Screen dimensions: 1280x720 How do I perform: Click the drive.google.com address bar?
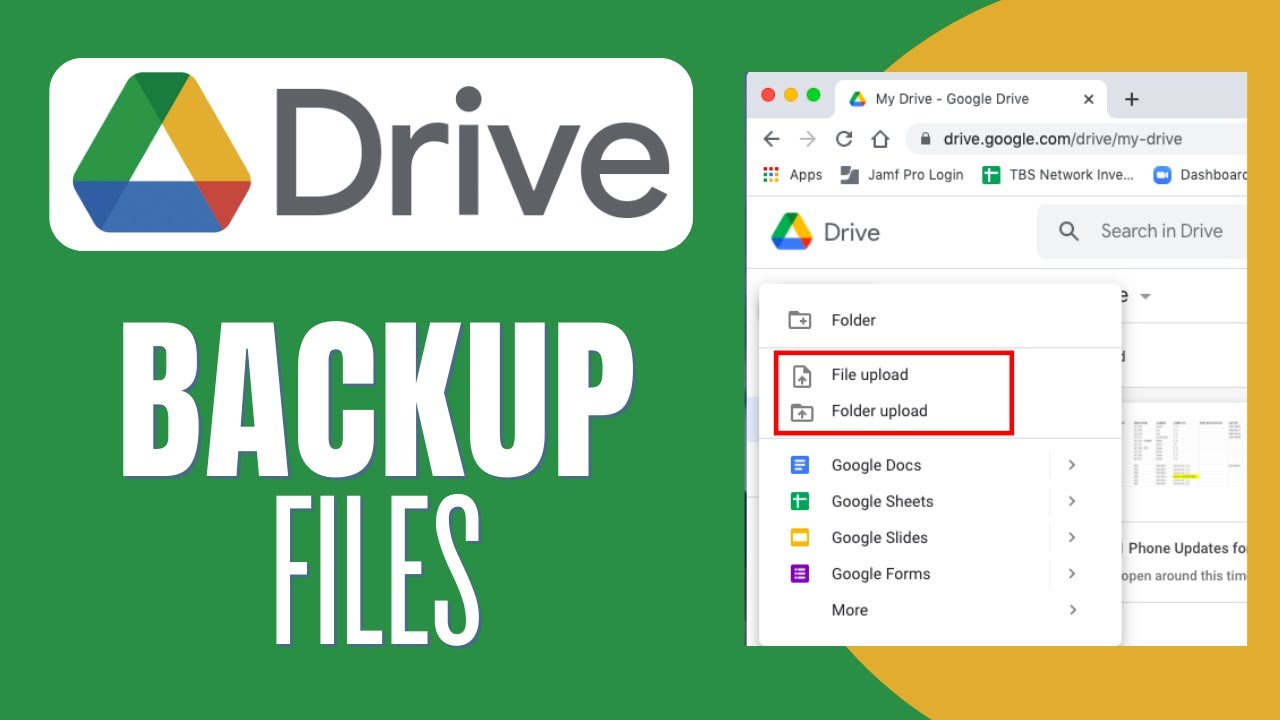1076,139
